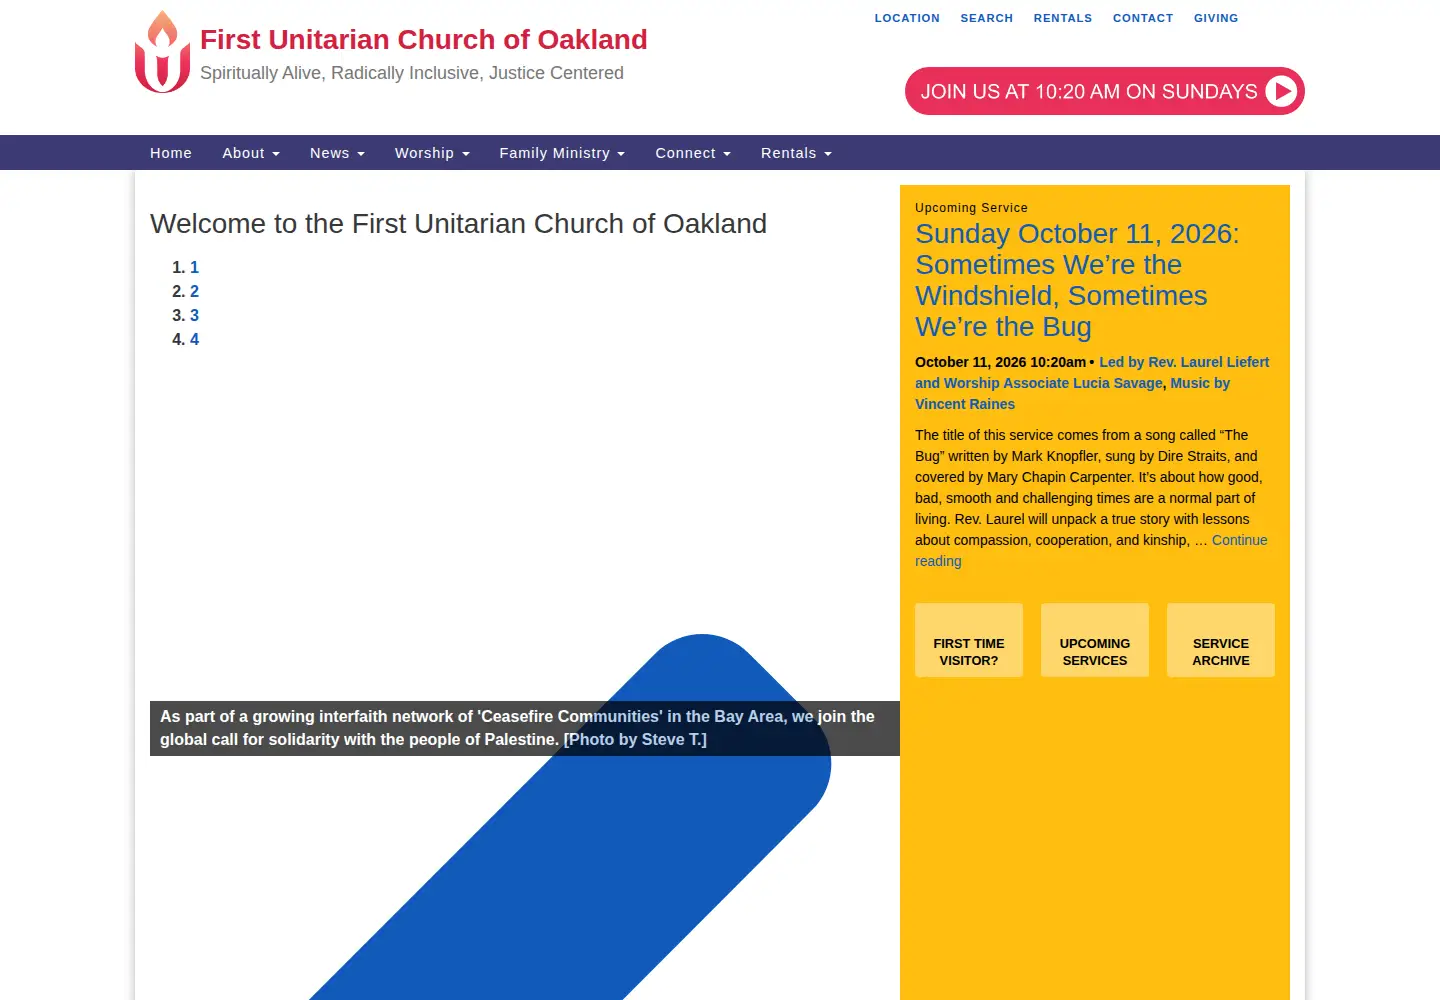
Task: Open the Contact link in top header
Action: point(1143,18)
